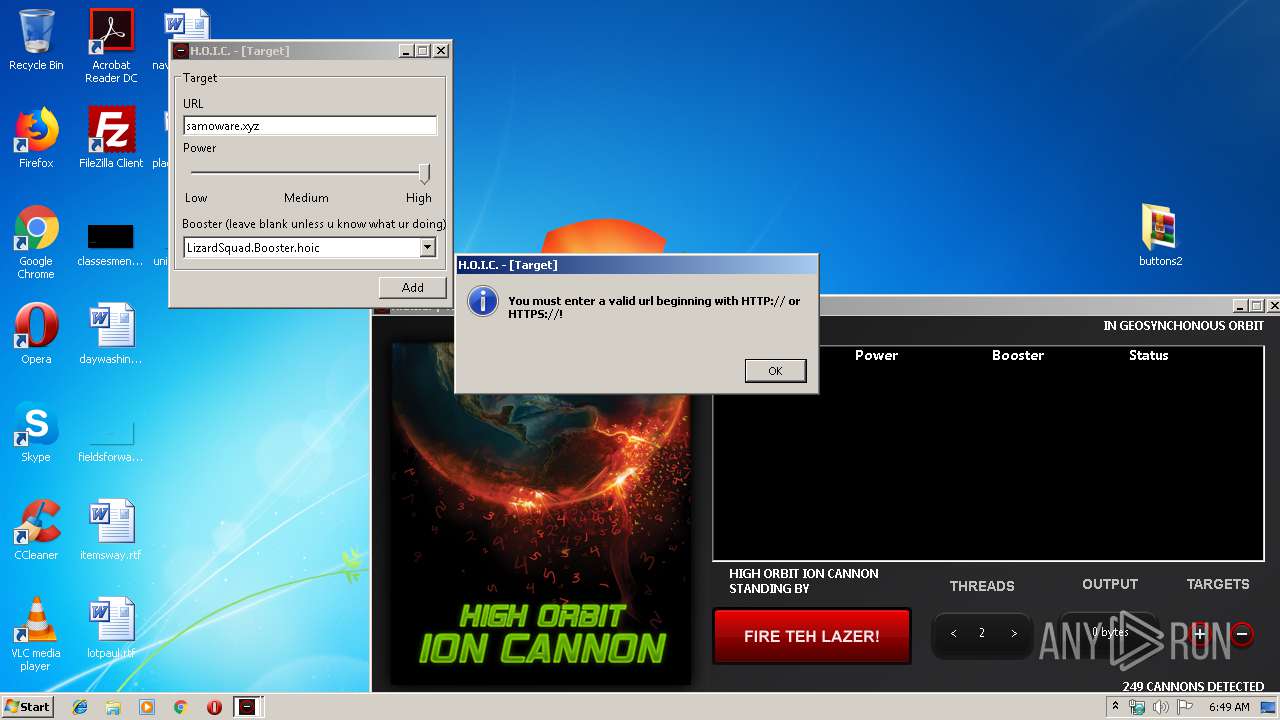The image size is (1280, 720).
Task: Click the High Orbit Ion Cannon poster image
Action: 540,513
